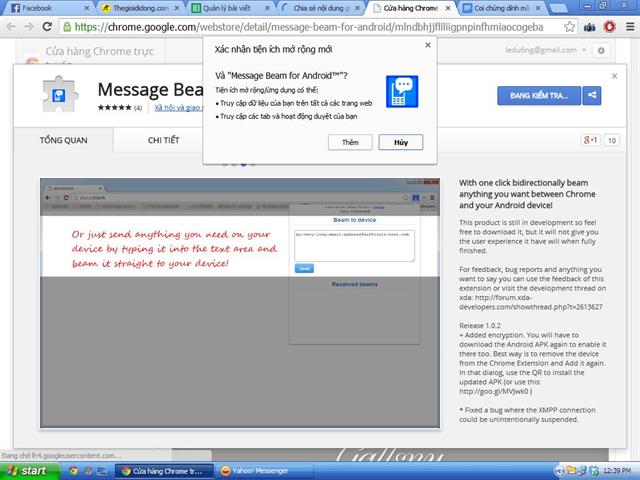This screenshot has height=480, width=640.
Task: Reload the page with the refresh icon
Action: point(47,27)
